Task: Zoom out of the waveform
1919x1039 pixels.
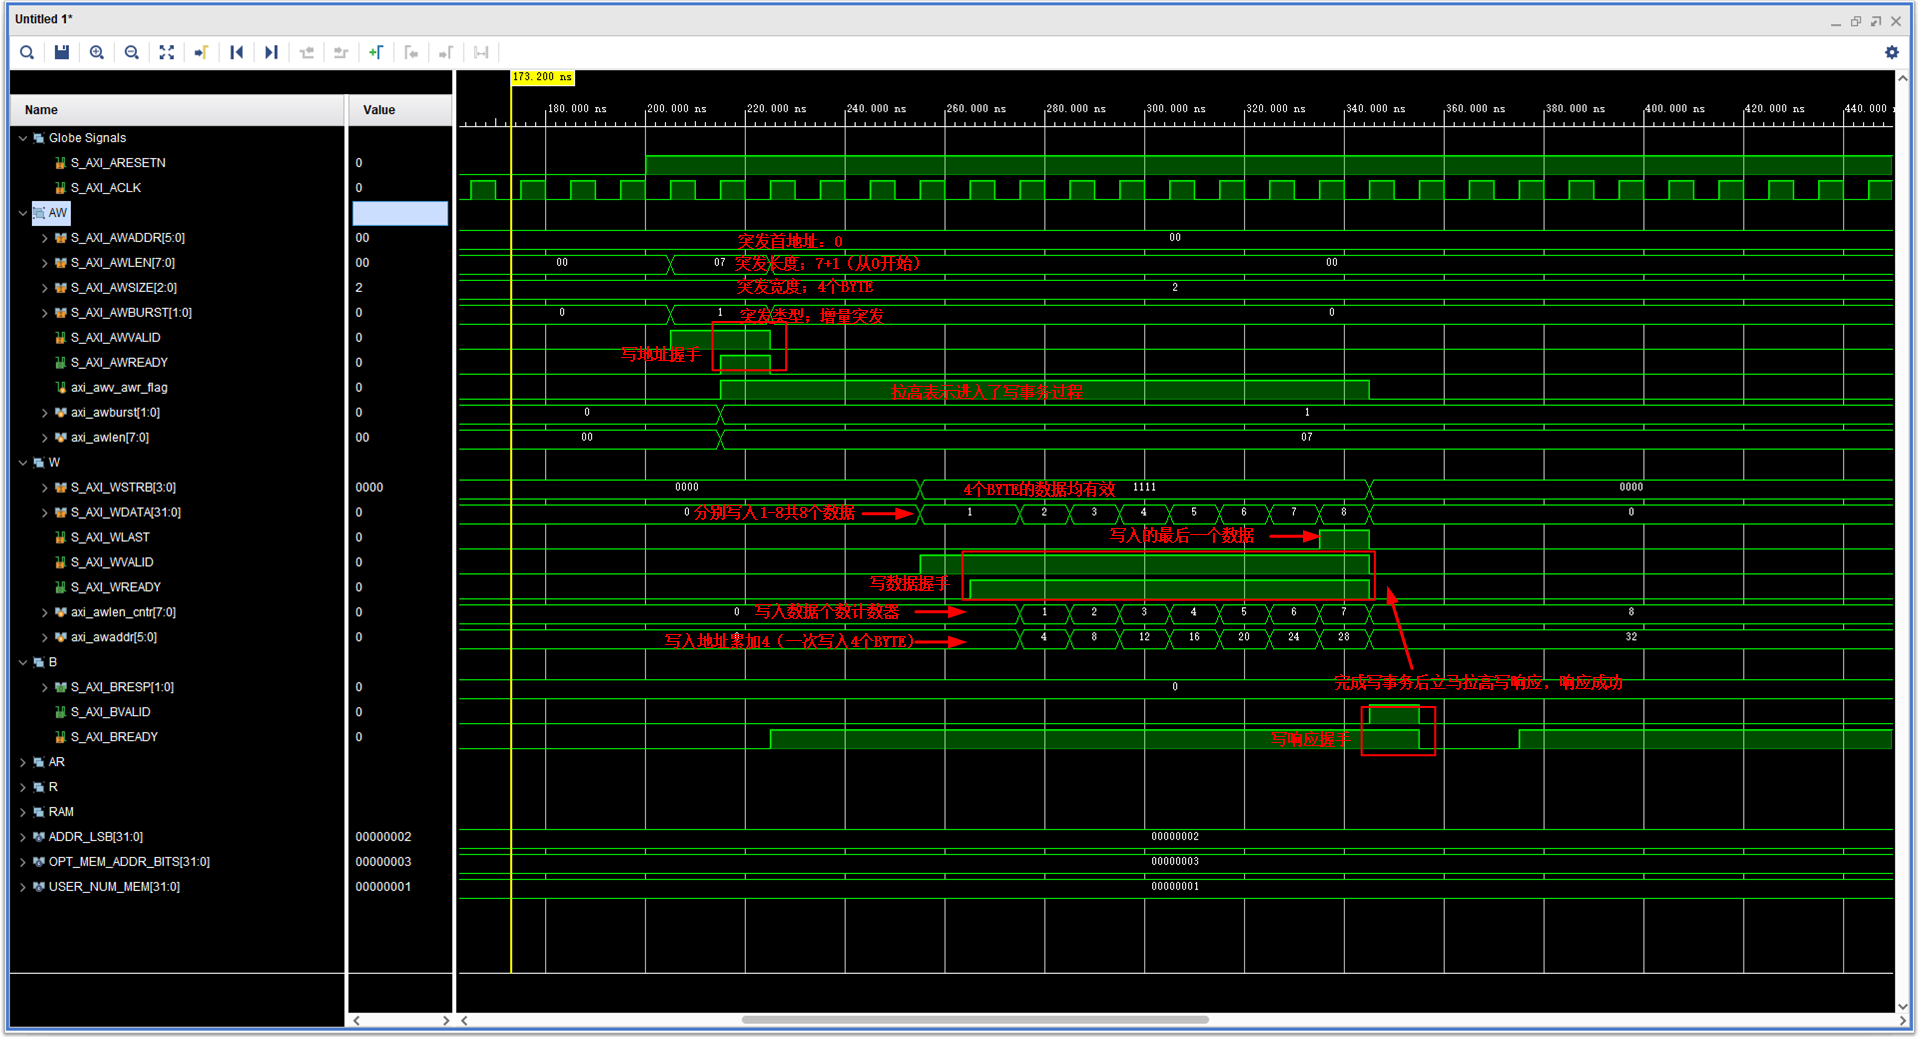Action: tap(131, 52)
